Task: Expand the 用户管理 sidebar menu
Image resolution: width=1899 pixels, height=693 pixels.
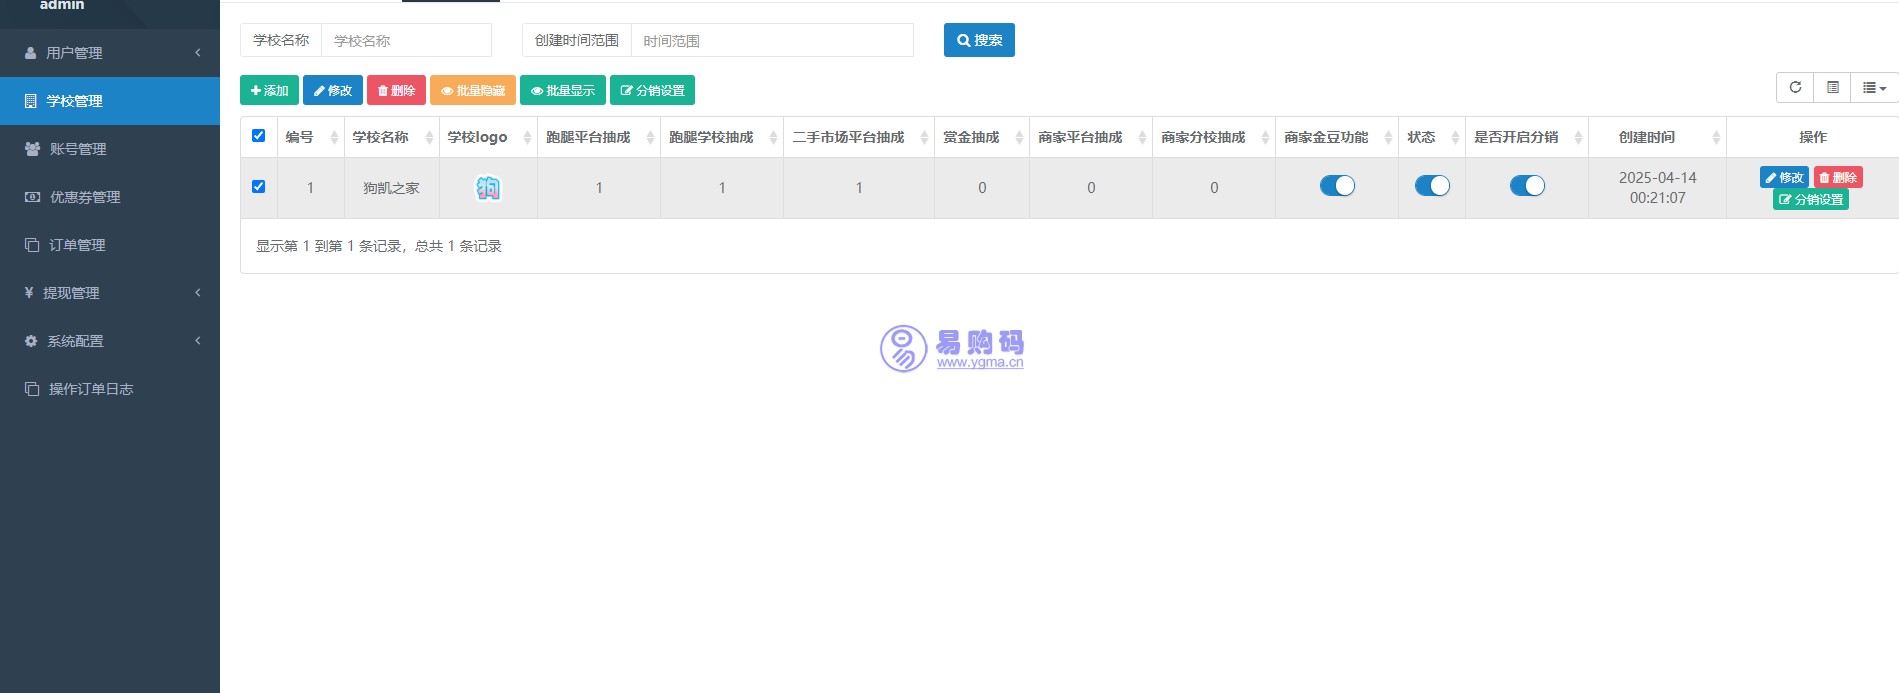Action: pyautogui.click(x=110, y=53)
